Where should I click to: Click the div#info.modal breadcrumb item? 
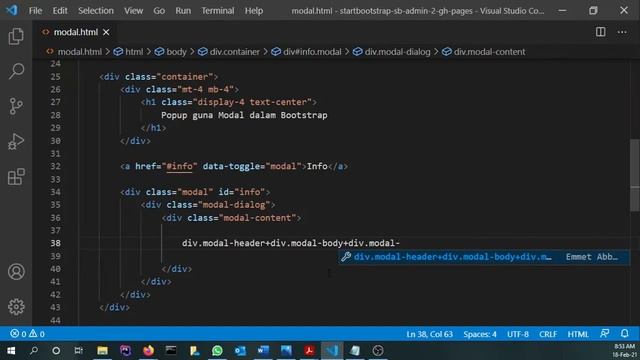(x=307, y=52)
